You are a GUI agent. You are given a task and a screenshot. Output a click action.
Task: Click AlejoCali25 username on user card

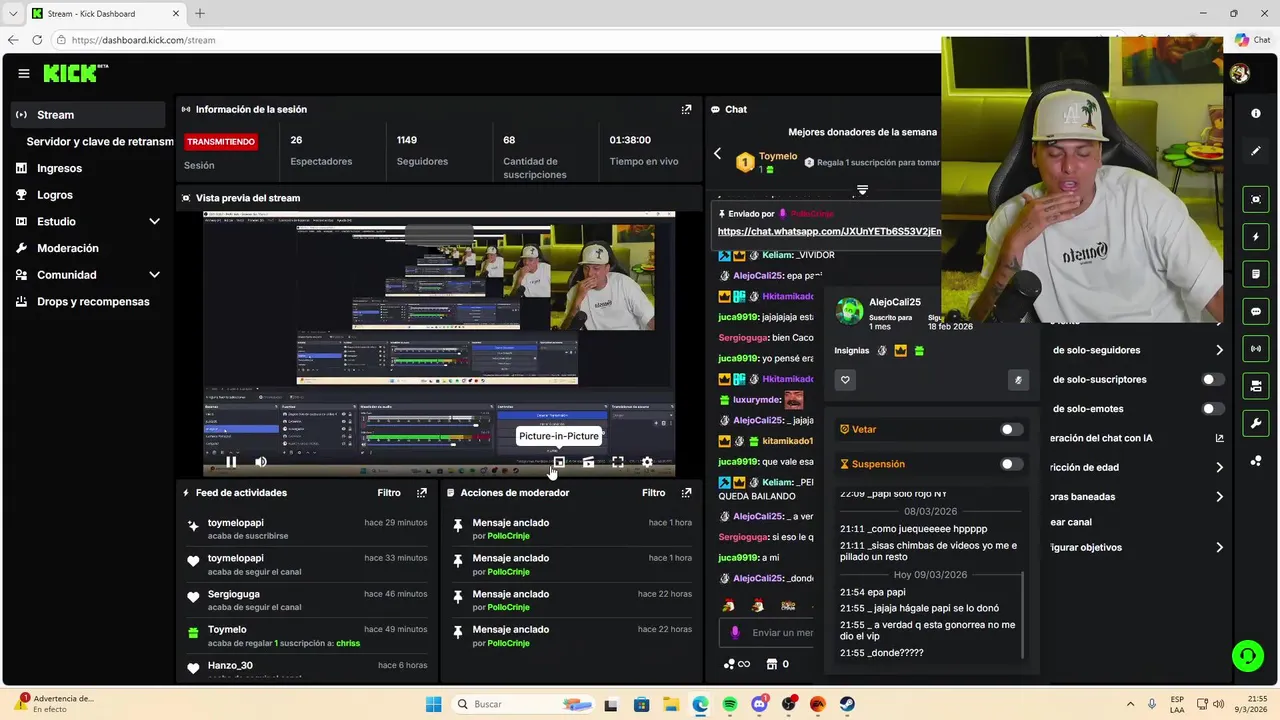pos(895,302)
